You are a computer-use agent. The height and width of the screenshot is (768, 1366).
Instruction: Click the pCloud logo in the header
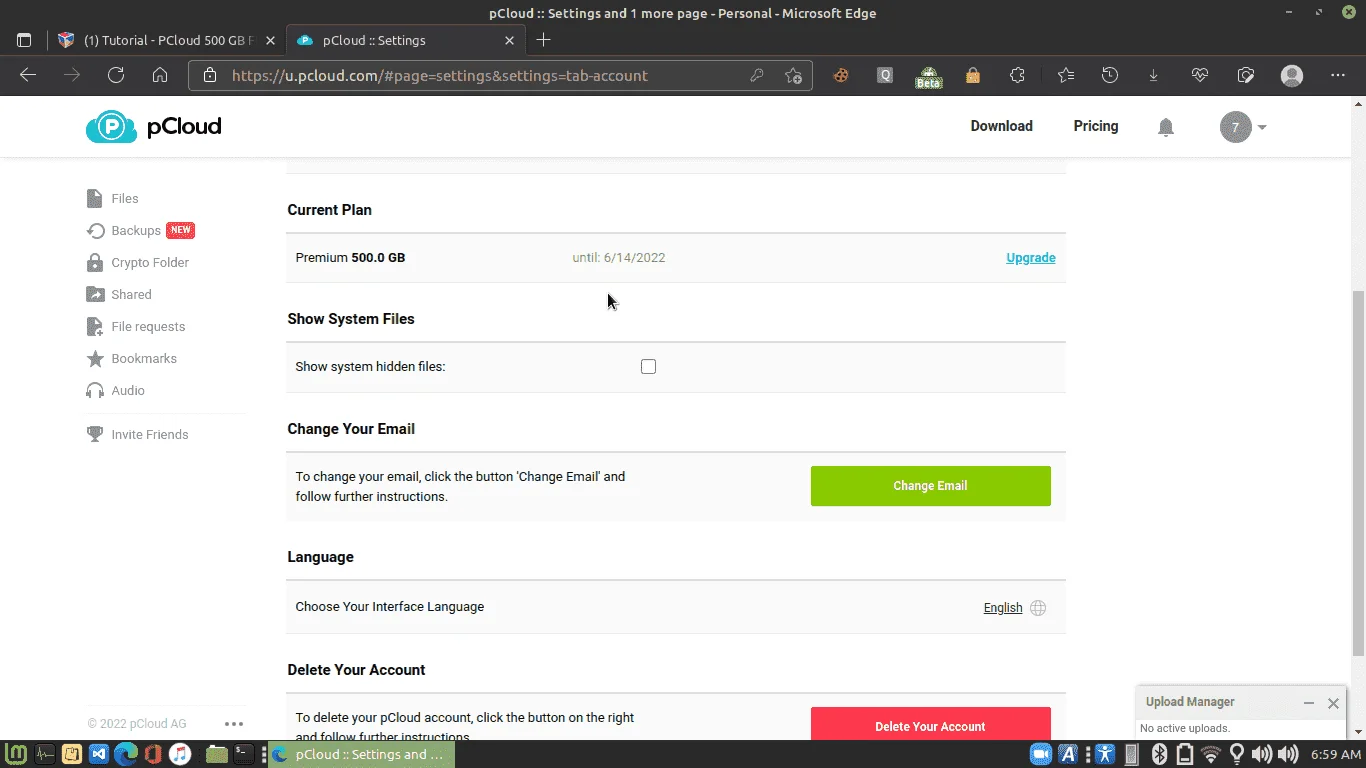coord(153,127)
